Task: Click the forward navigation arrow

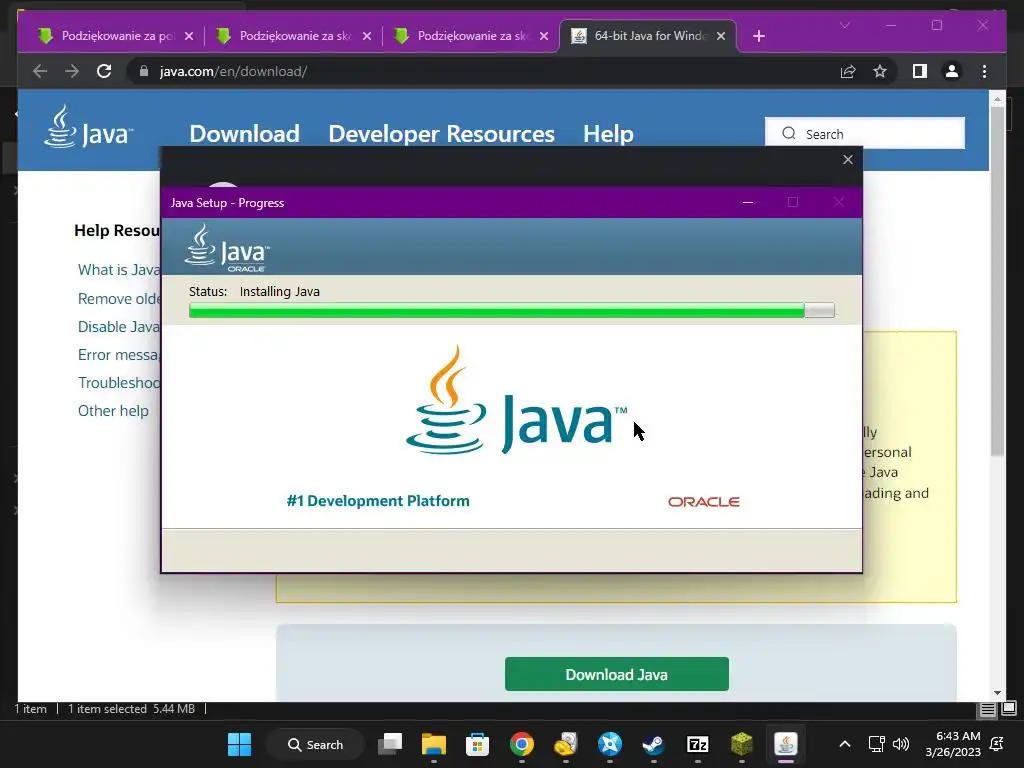Action: click(x=72, y=71)
